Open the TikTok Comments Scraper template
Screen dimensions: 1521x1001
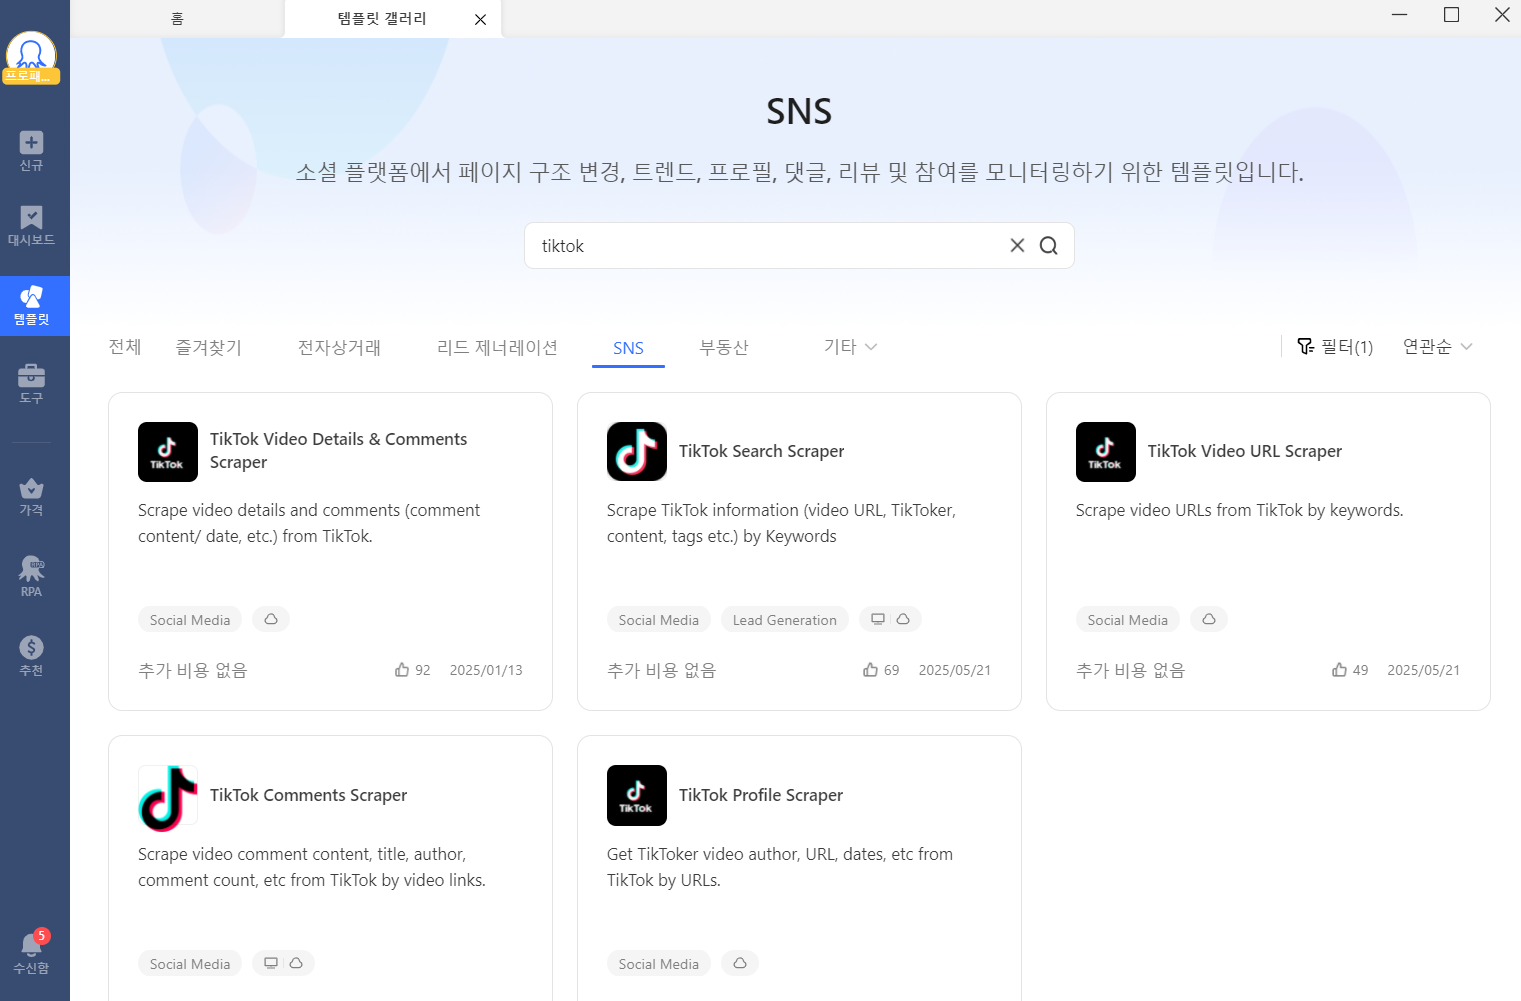coord(308,795)
